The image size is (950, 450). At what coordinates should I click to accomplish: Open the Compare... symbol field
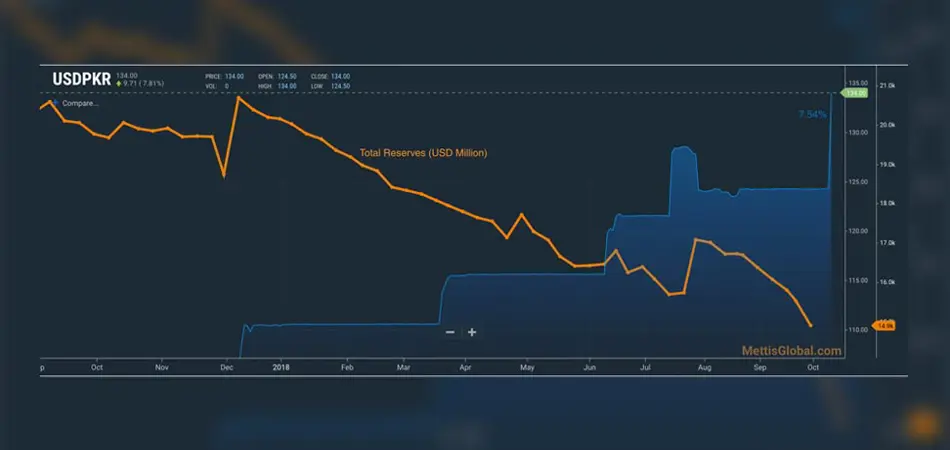(x=80, y=103)
